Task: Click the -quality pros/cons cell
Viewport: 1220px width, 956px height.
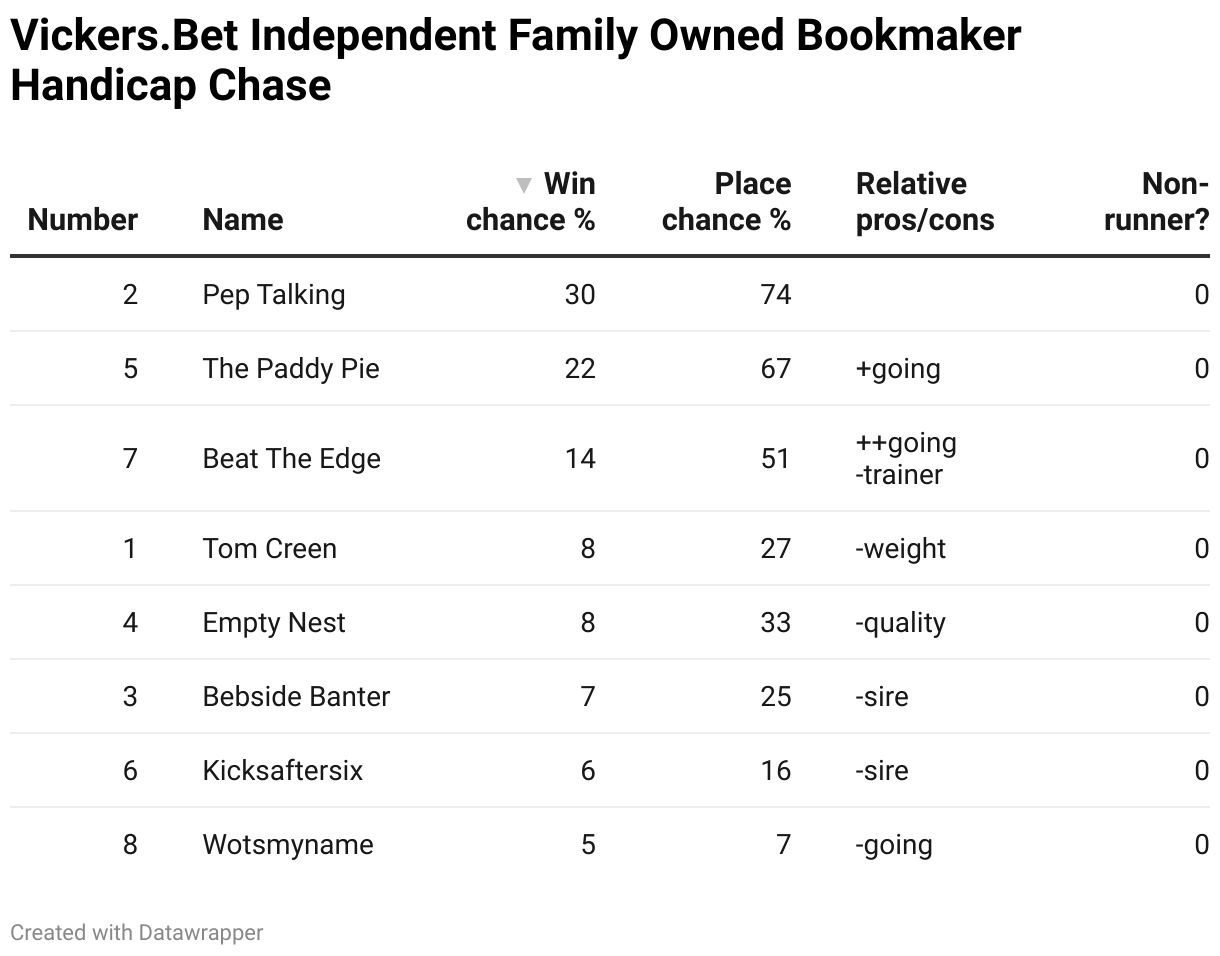Action: pyautogui.click(x=901, y=623)
